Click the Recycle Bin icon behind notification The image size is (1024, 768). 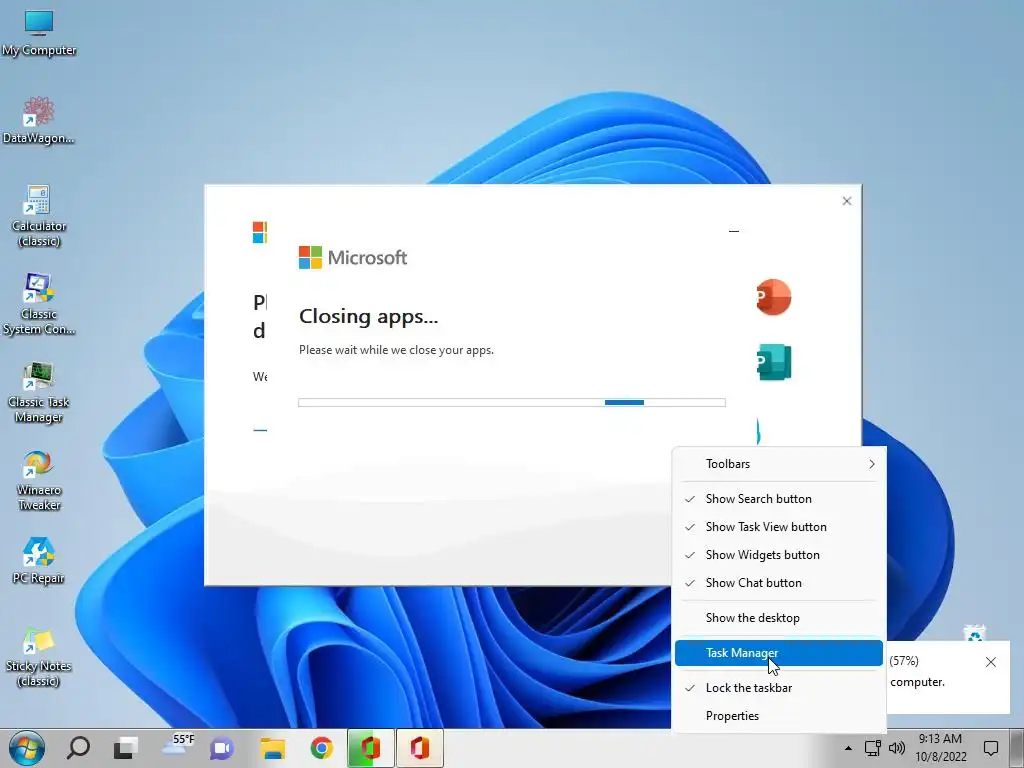[x=974, y=632]
